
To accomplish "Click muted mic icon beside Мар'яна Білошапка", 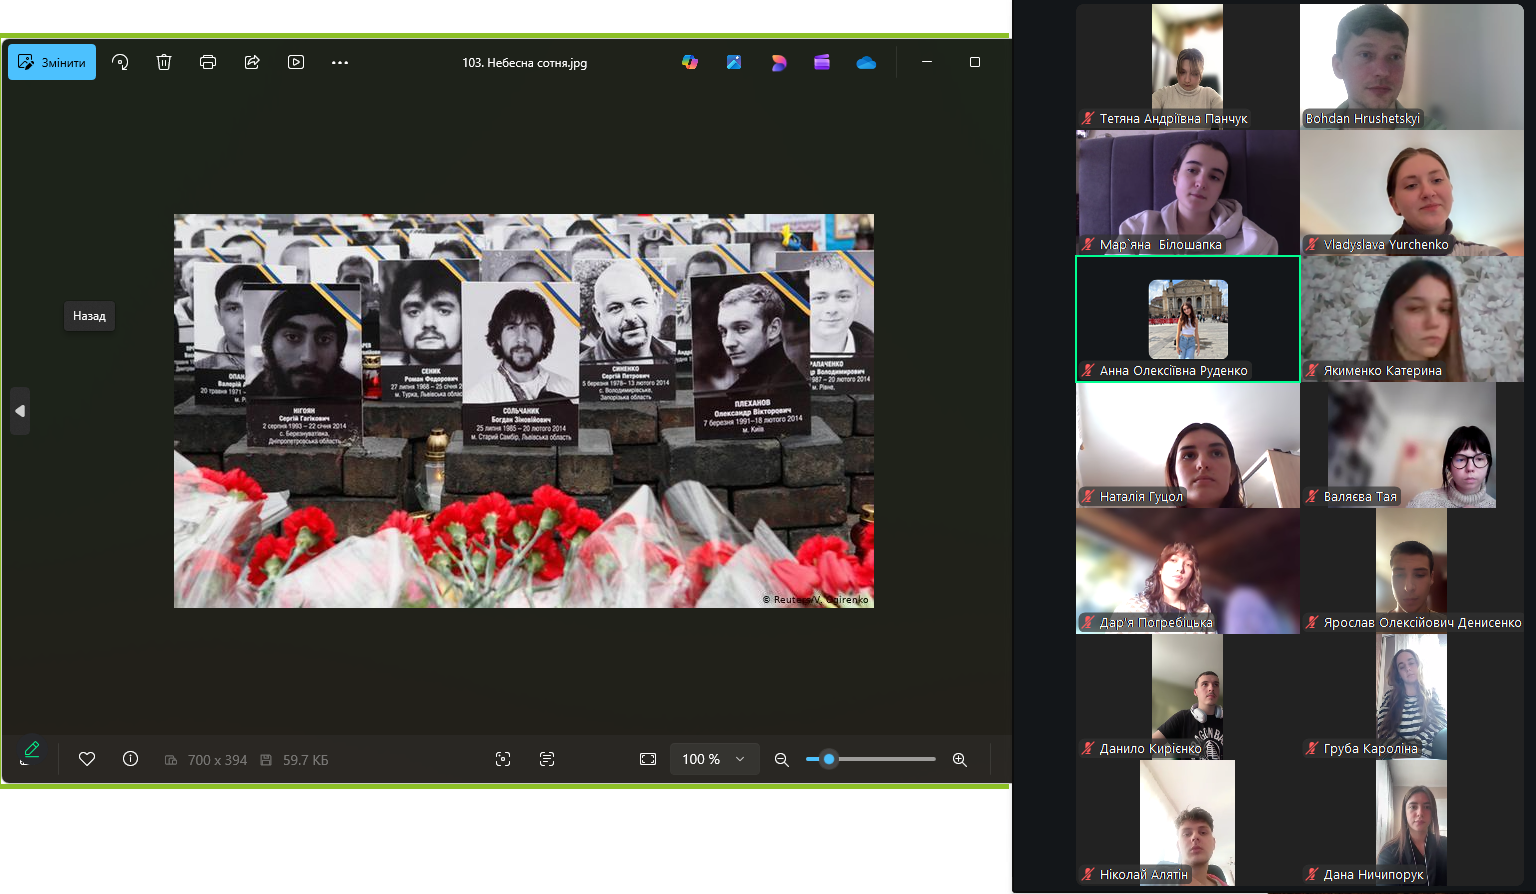I will pos(1088,244).
